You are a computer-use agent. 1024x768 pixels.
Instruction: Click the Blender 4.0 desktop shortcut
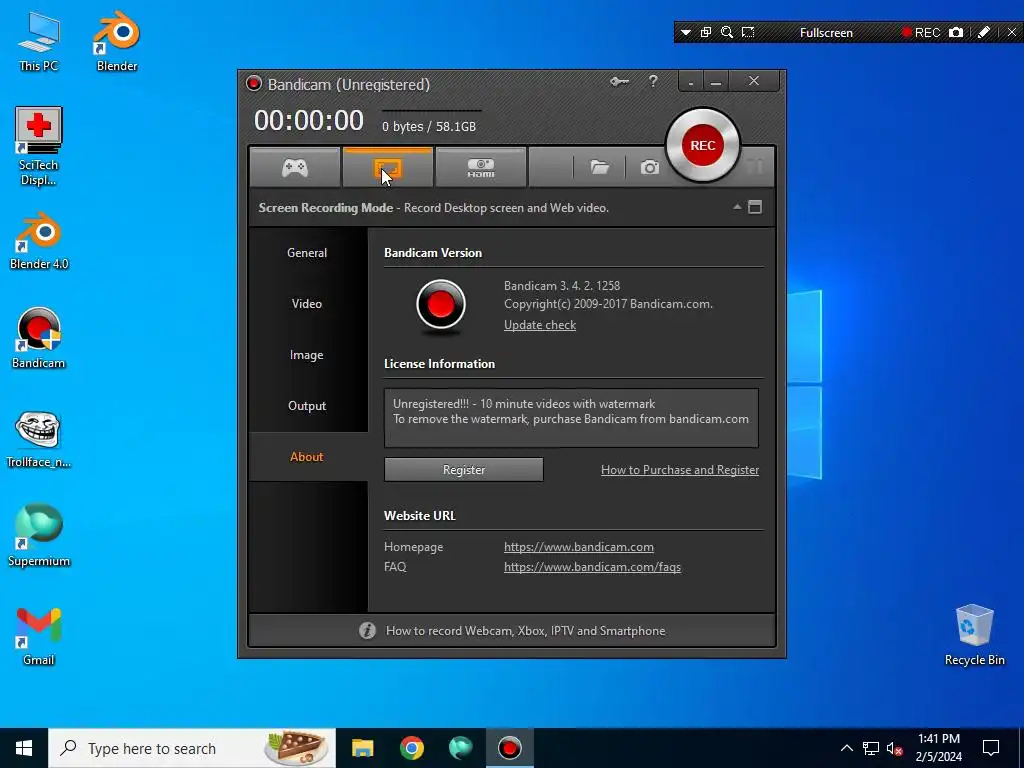pyautogui.click(x=39, y=241)
